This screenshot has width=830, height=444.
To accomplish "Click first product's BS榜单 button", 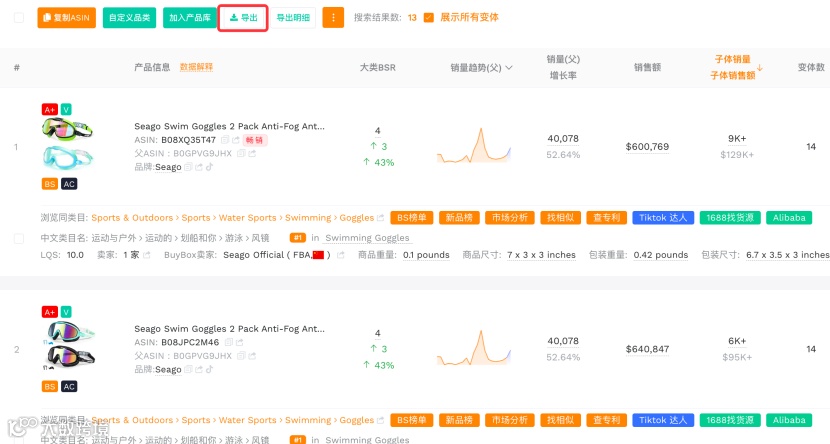I will pyautogui.click(x=412, y=218).
